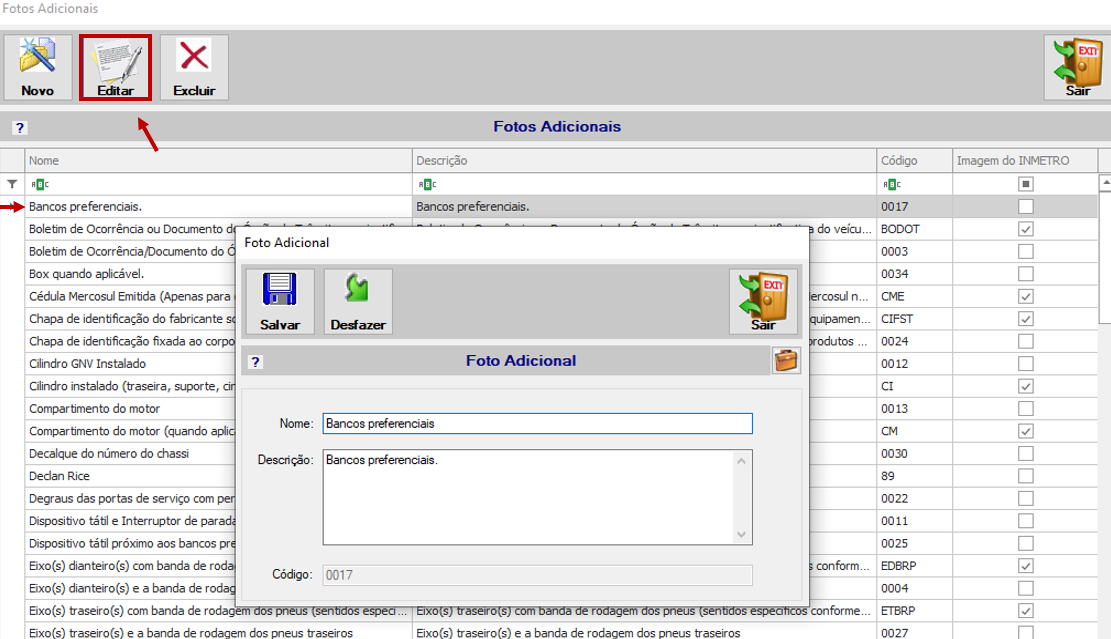Click Descrição text area scroll up arrow
Viewport: 1111px width, 639px height.
[741, 461]
